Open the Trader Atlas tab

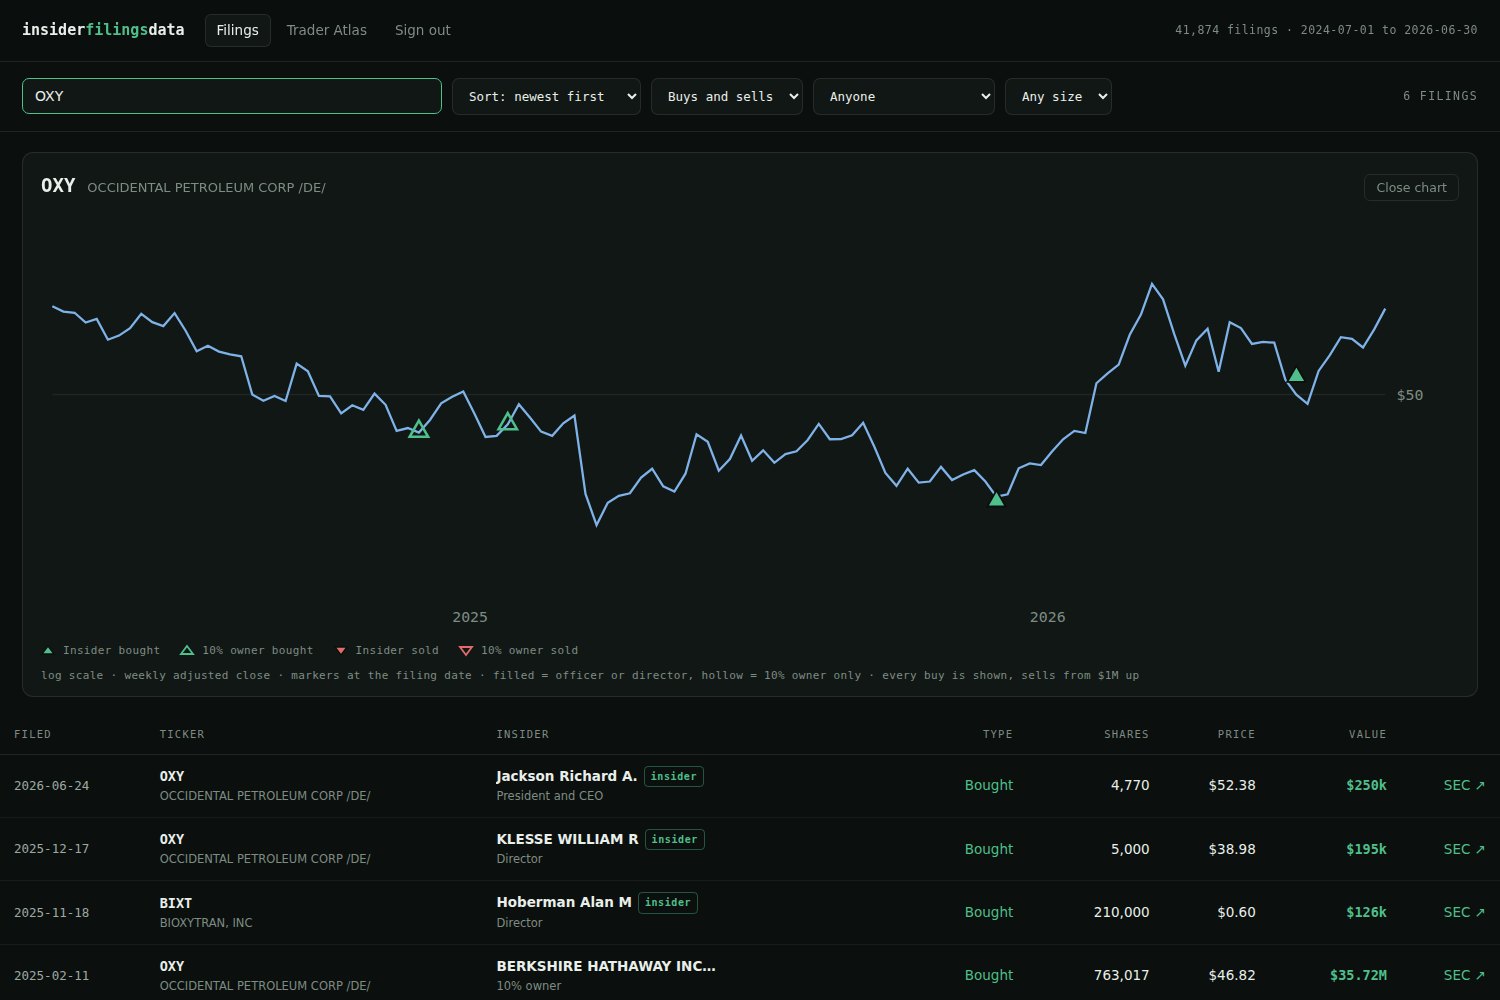click(x=327, y=30)
